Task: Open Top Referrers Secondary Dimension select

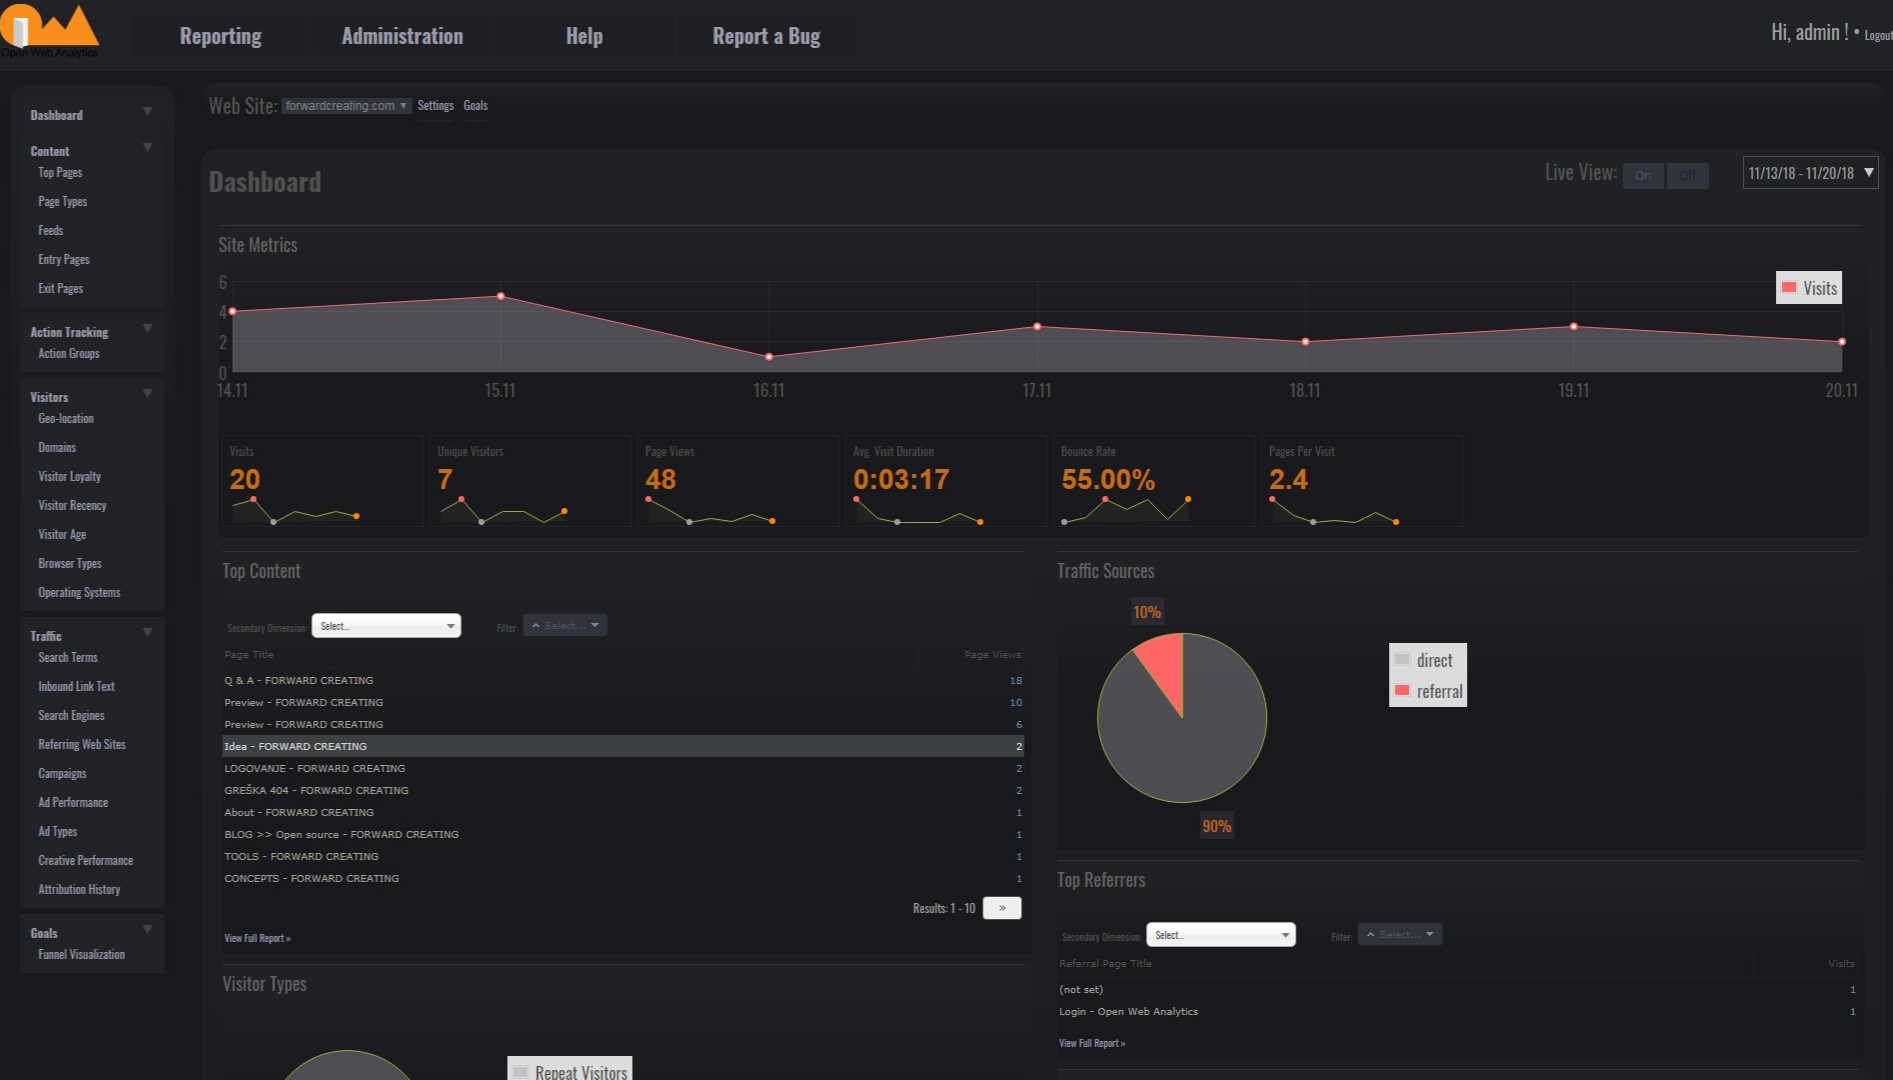Action: (x=1221, y=935)
